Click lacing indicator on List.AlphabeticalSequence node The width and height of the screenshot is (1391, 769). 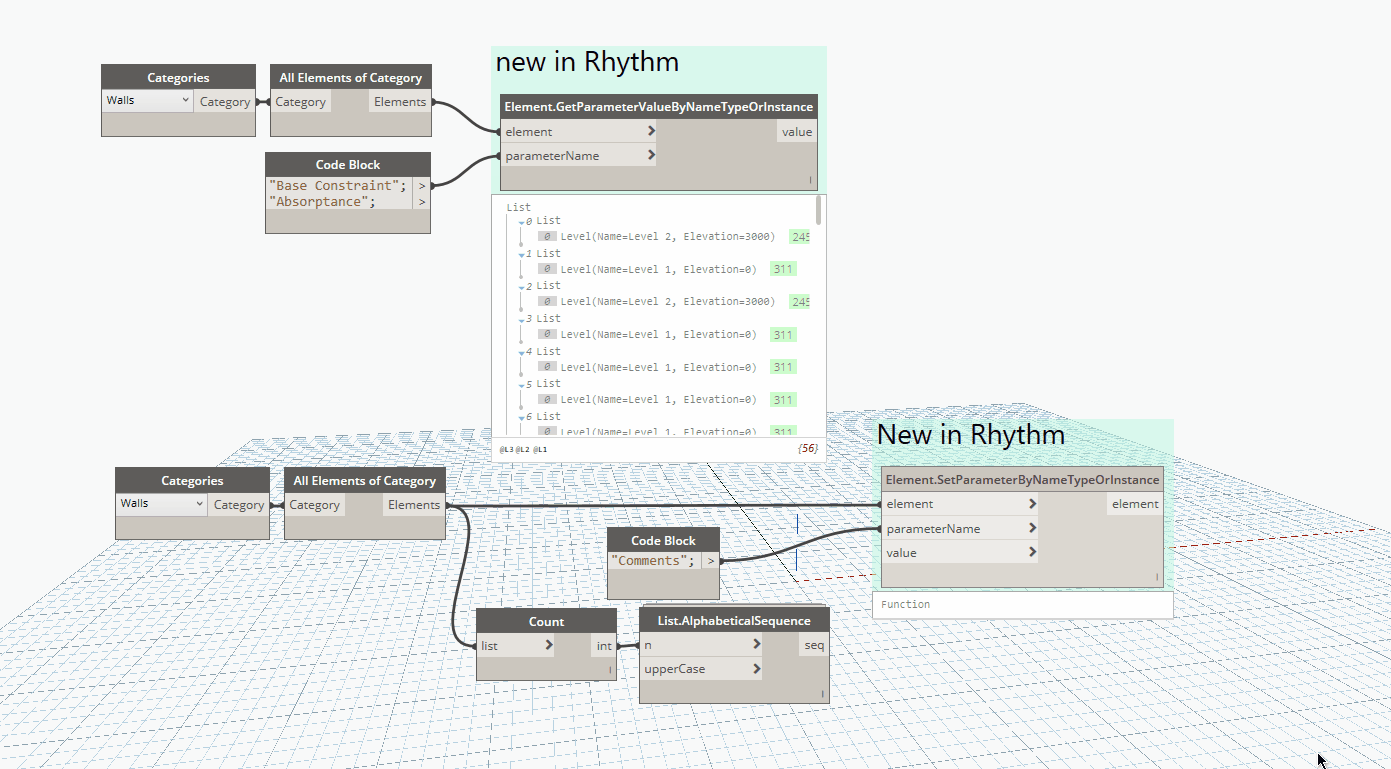click(x=823, y=694)
